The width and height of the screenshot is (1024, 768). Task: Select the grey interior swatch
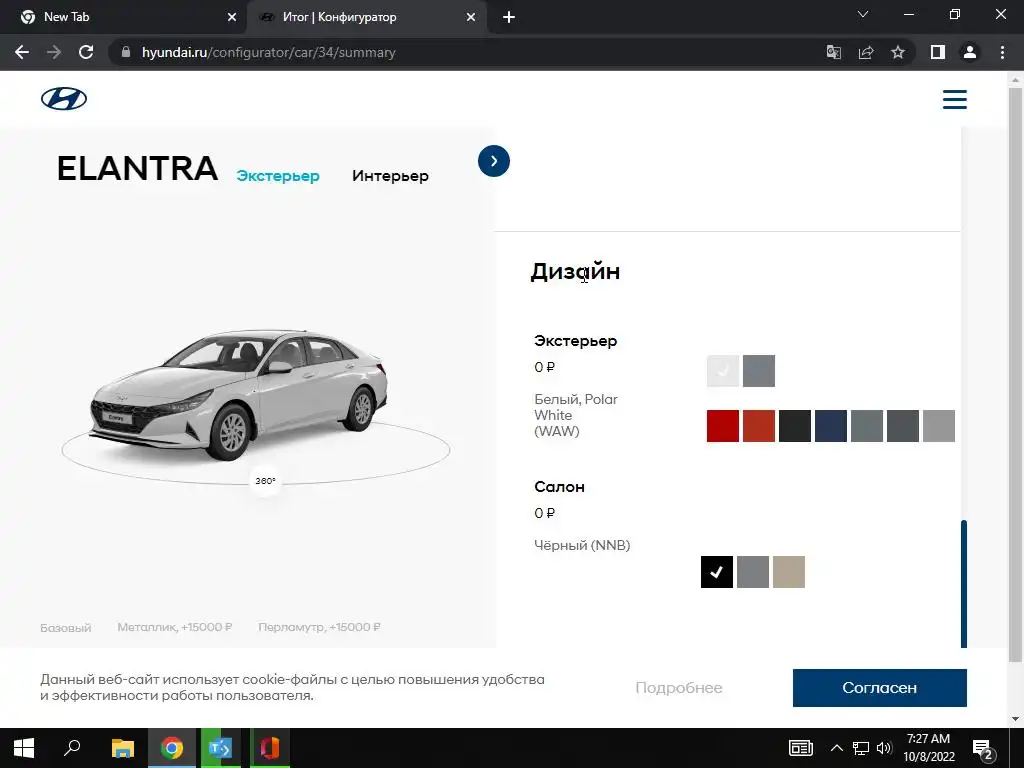[753, 572]
